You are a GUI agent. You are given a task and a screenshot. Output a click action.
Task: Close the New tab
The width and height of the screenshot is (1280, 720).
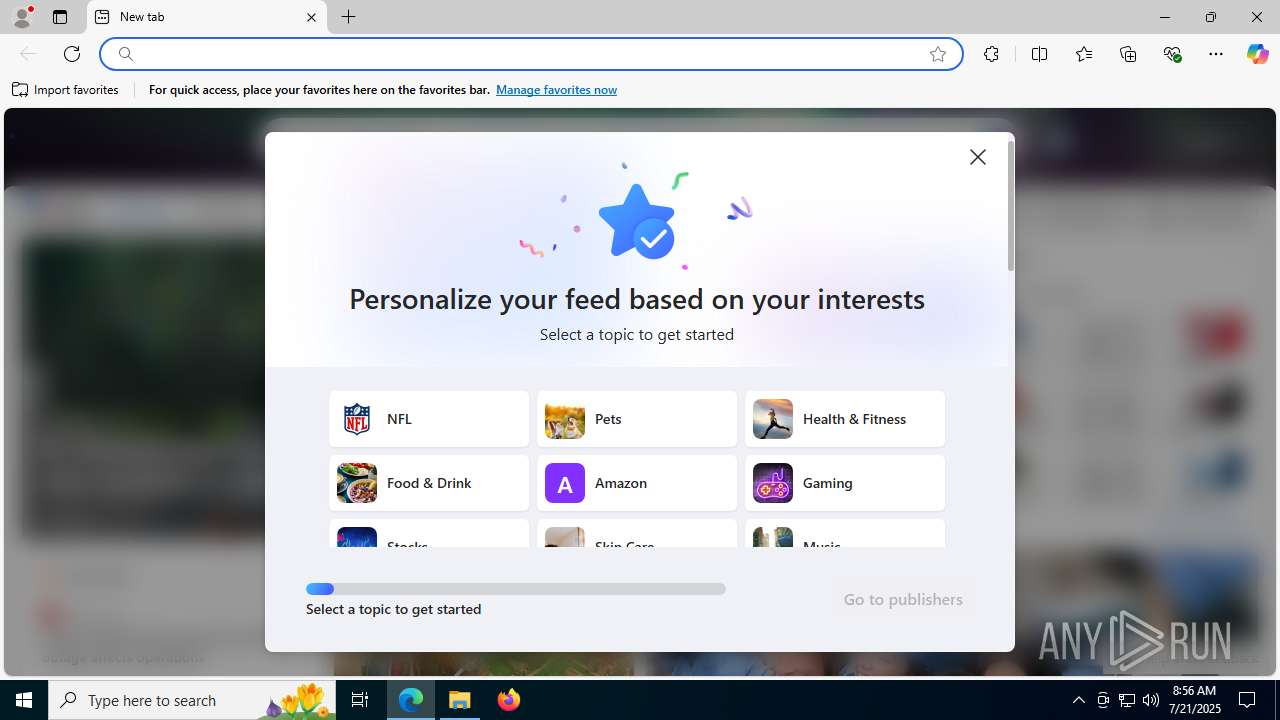(x=311, y=17)
